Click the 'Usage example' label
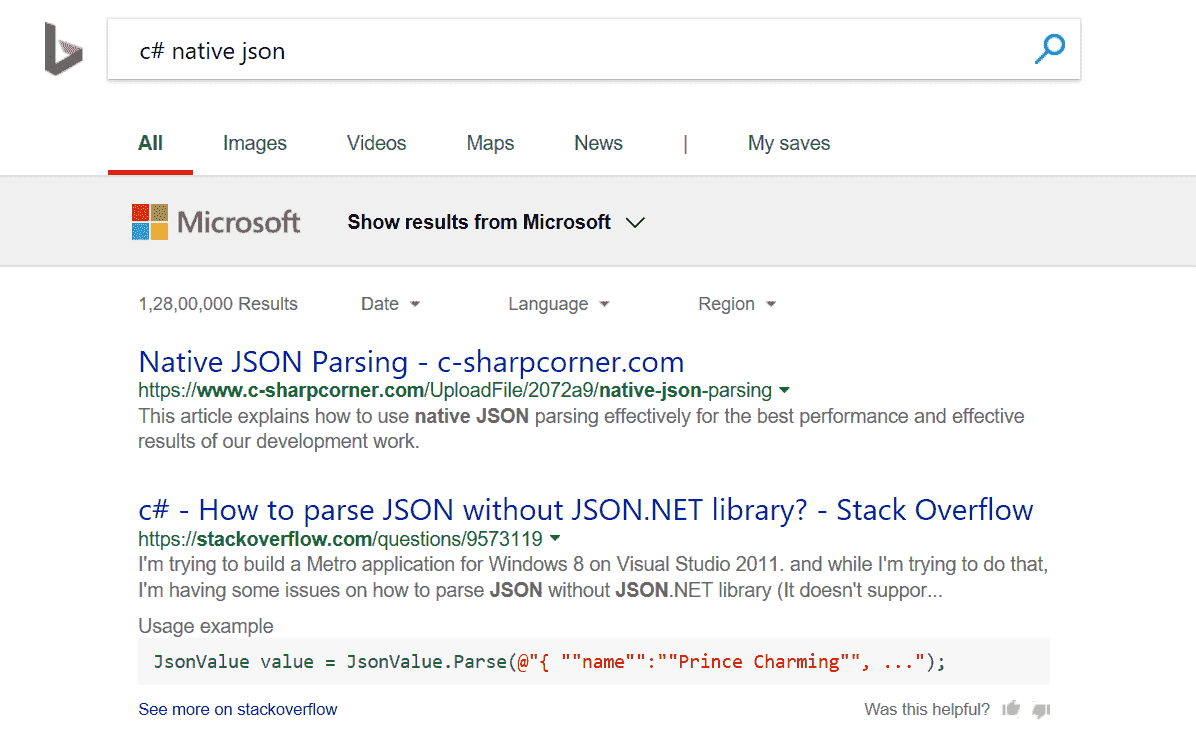The height and width of the screenshot is (746, 1196). pyautogui.click(x=206, y=626)
